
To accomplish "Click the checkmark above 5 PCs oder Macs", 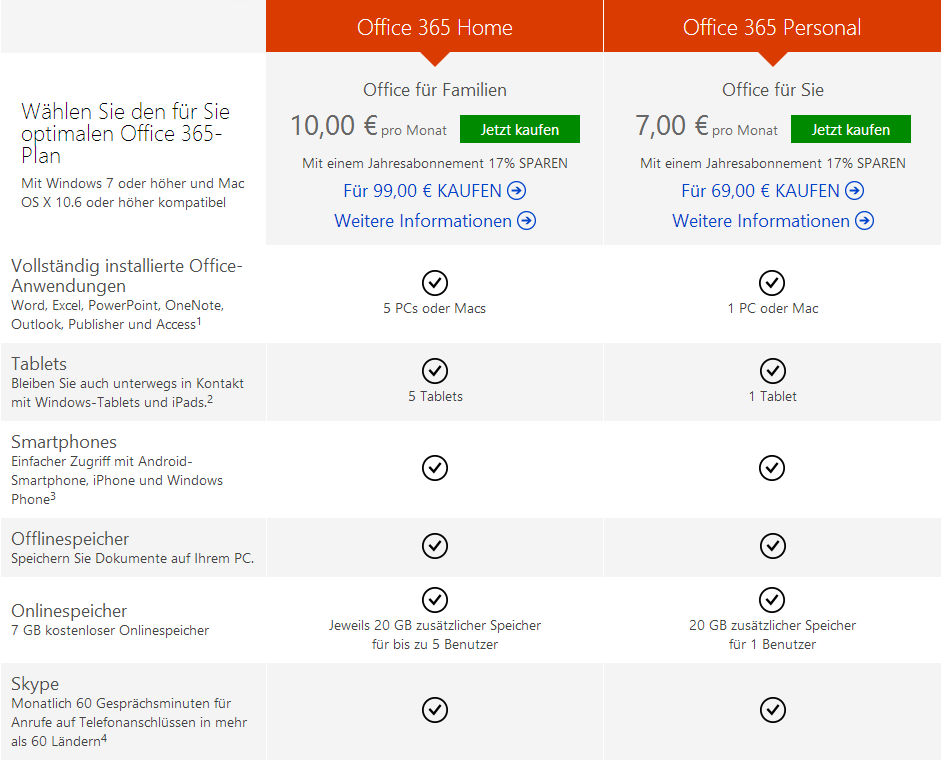I will coord(435,283).
